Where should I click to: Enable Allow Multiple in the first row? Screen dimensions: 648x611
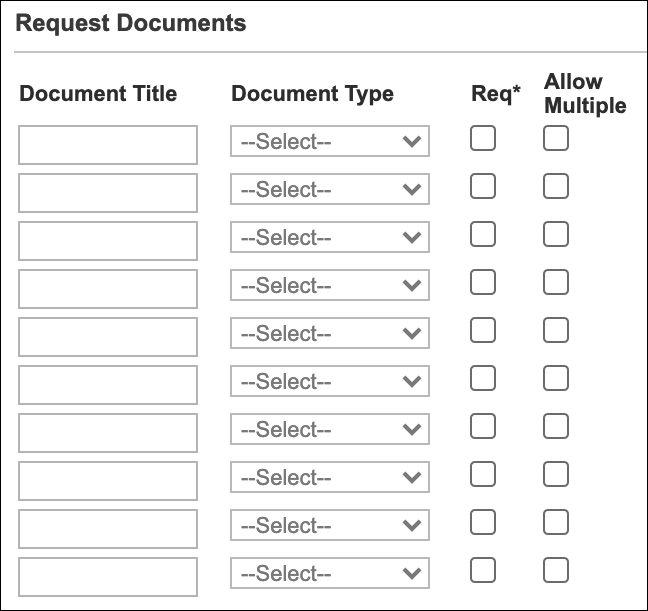556,138
